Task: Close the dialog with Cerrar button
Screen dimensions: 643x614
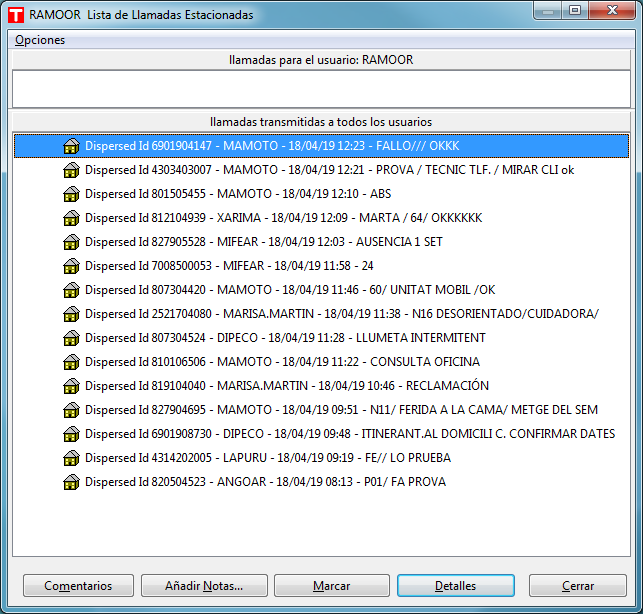Action: pyautogui.click(x=577, y=586)
